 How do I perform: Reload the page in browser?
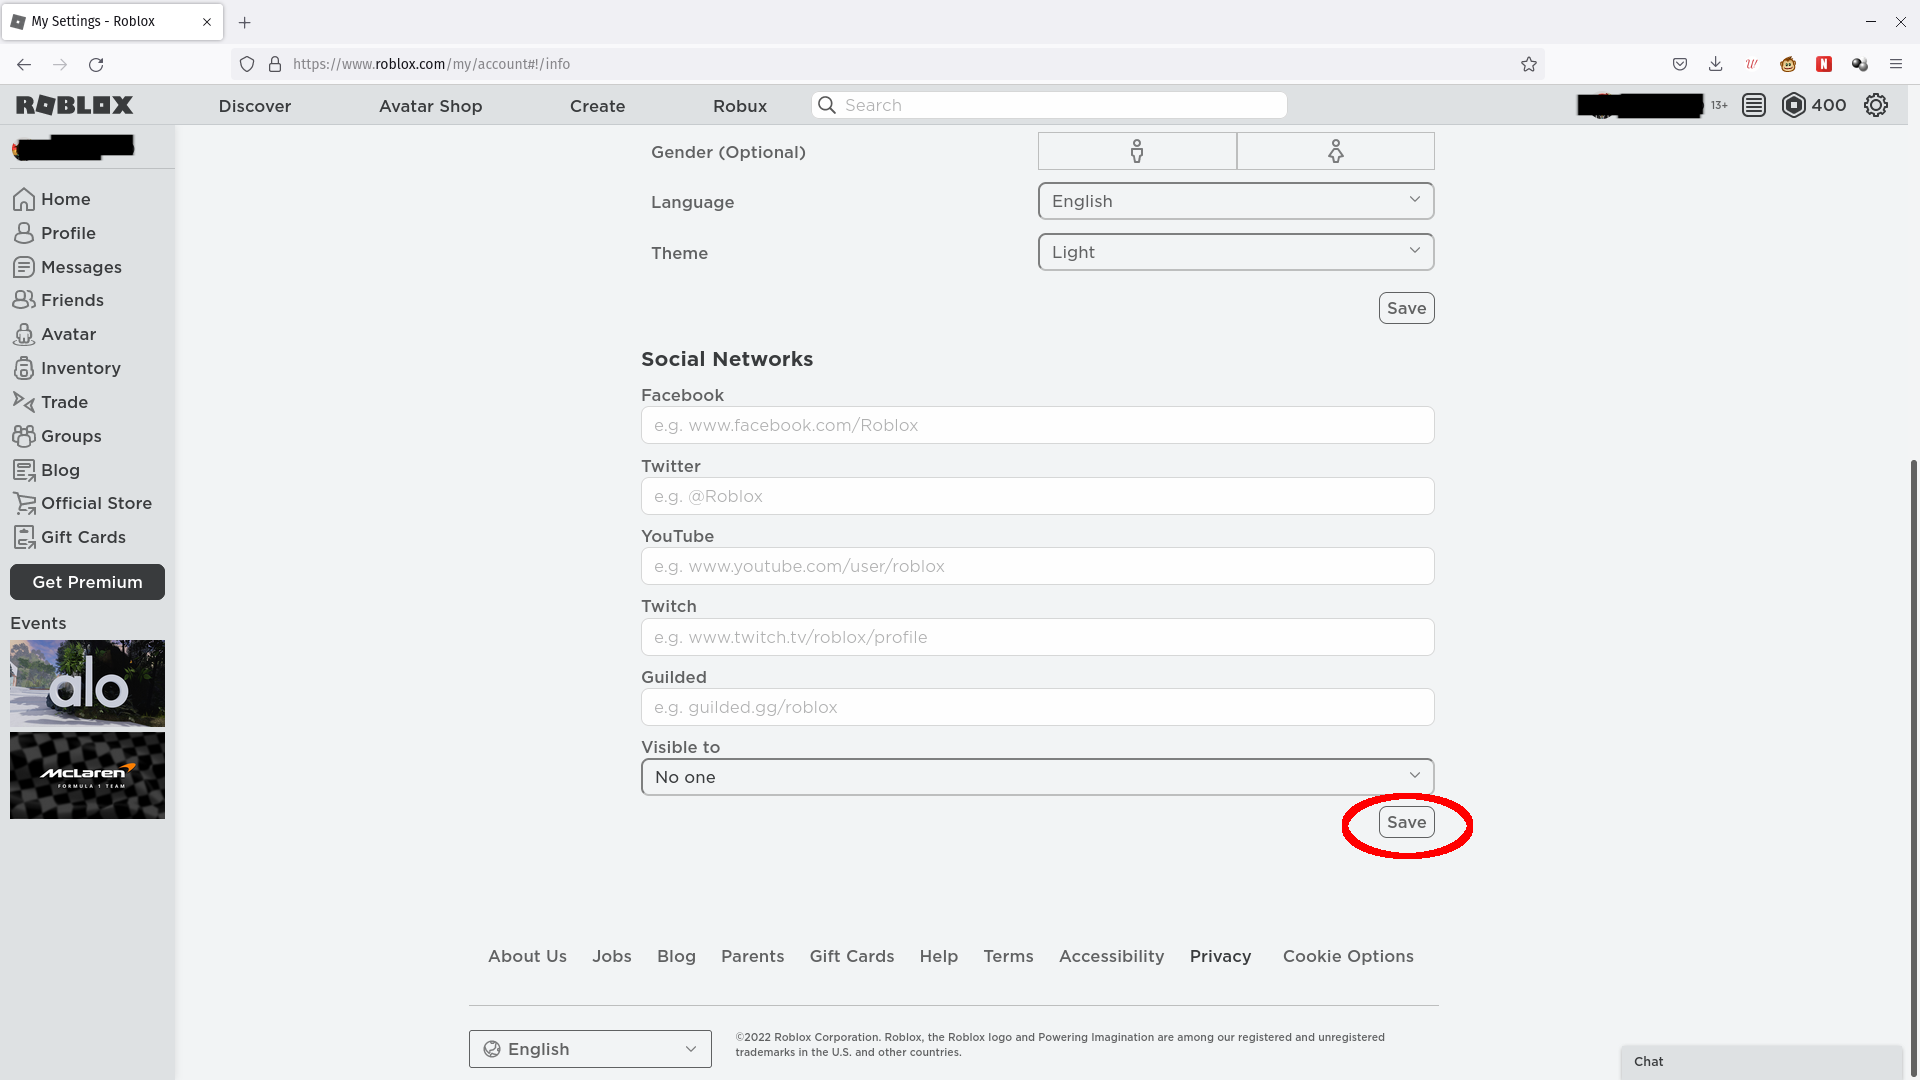point(96,64)
